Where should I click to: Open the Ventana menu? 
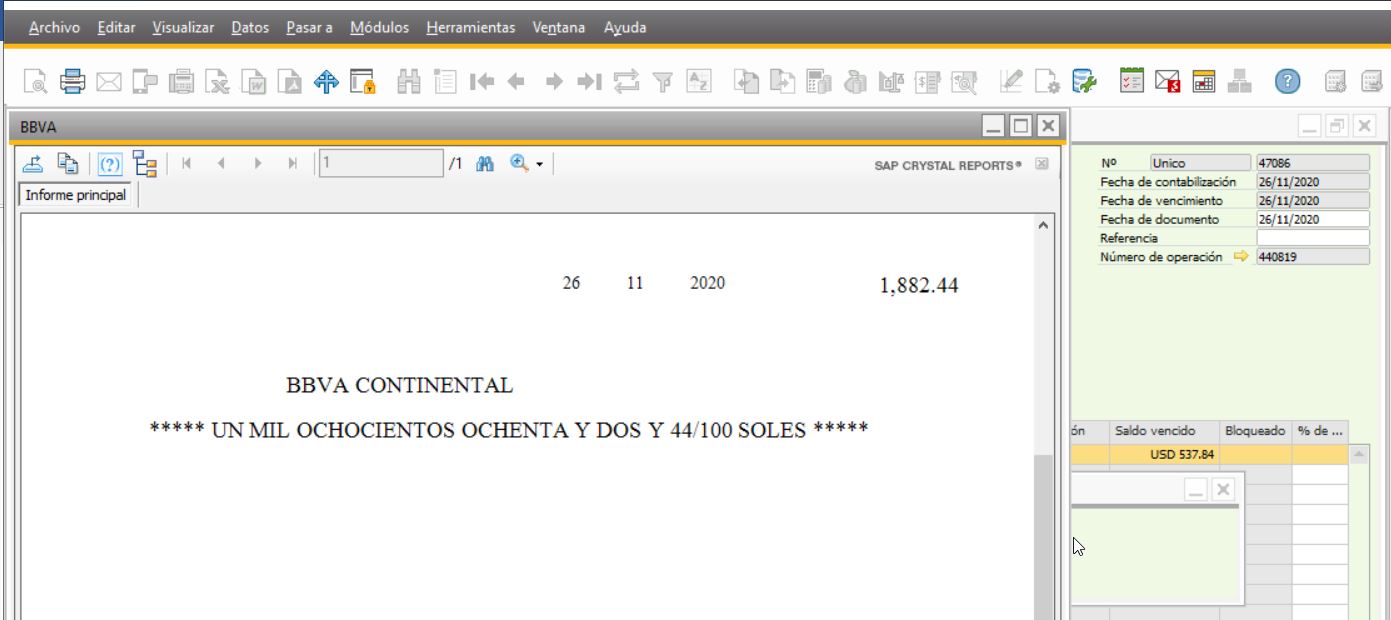tap(560, 28)
